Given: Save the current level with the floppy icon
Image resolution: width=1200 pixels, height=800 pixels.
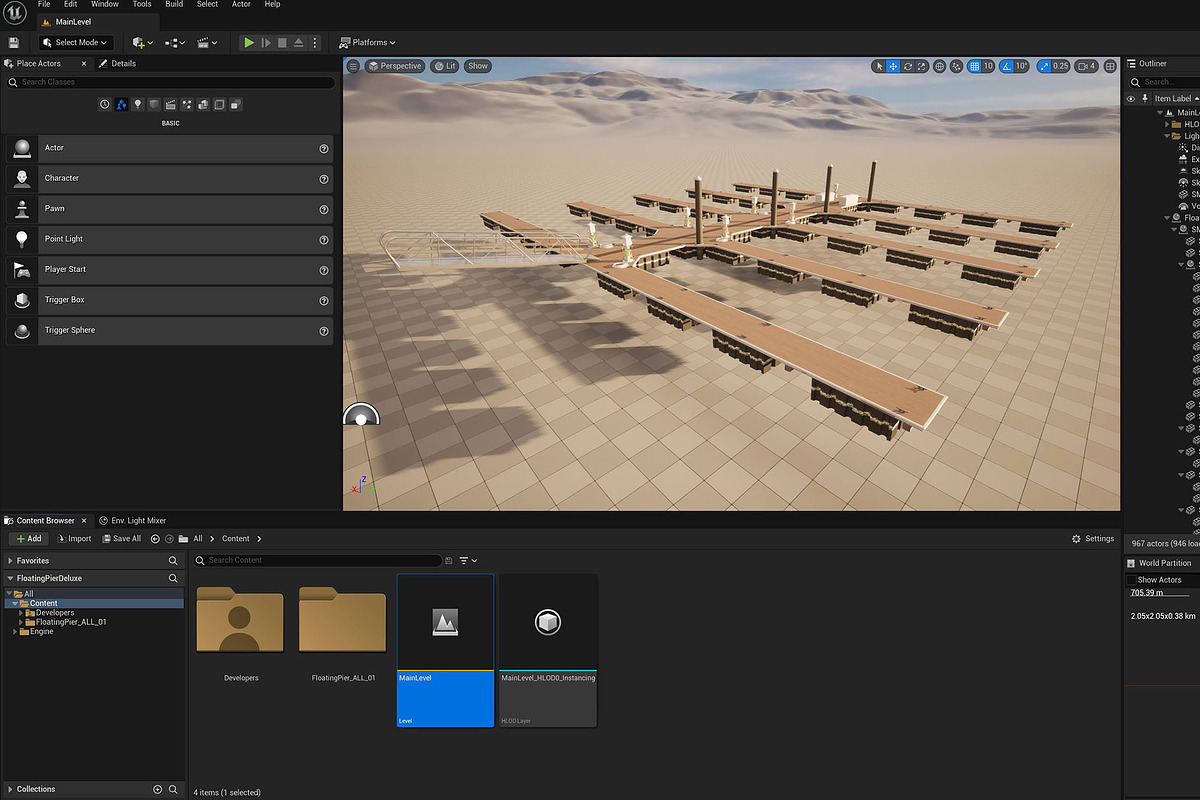Looking at the screenshot, I should click(13, 43).
